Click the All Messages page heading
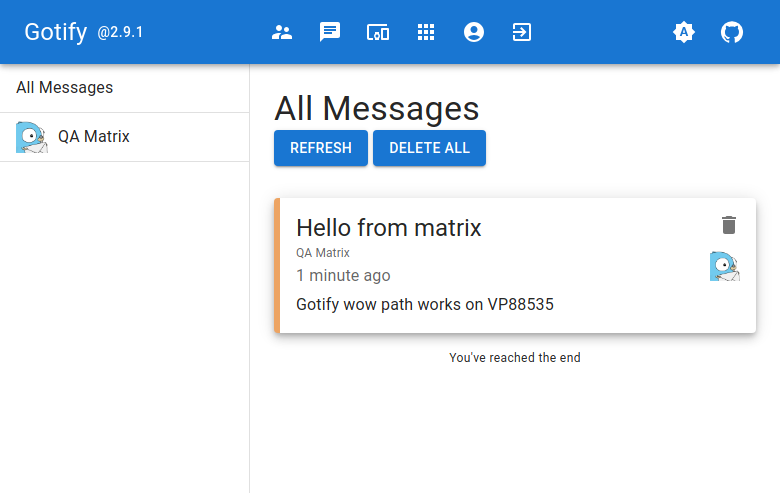This screenshot has height=493, width=780. [x=377, y=108]
